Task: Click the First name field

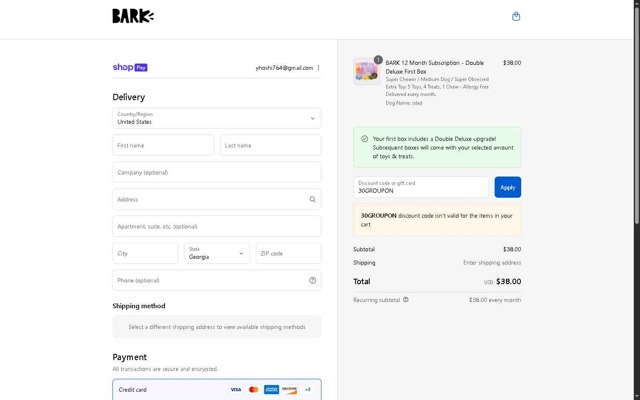Action: point(163,145)
